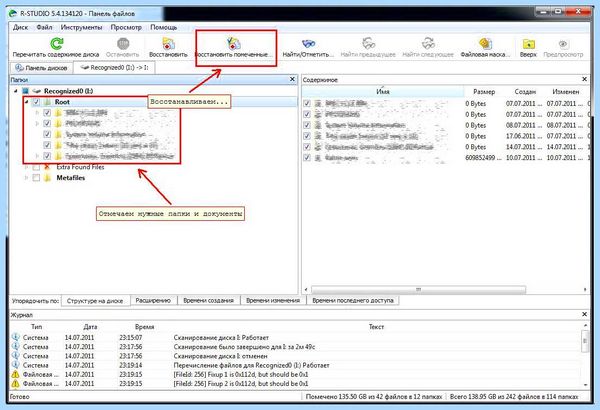Collapse the Recognized0 (I:) tree node
Viewport: 600px width, 410px height.
(x=16, y=91)
